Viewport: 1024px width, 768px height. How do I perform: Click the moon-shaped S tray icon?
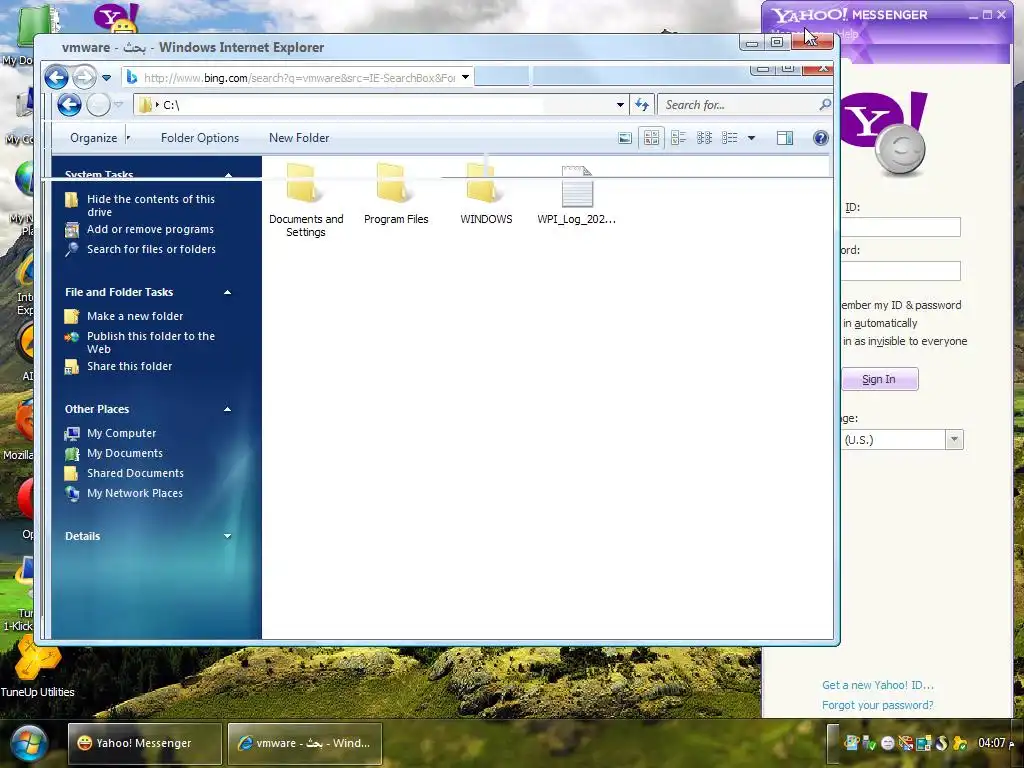941,743
